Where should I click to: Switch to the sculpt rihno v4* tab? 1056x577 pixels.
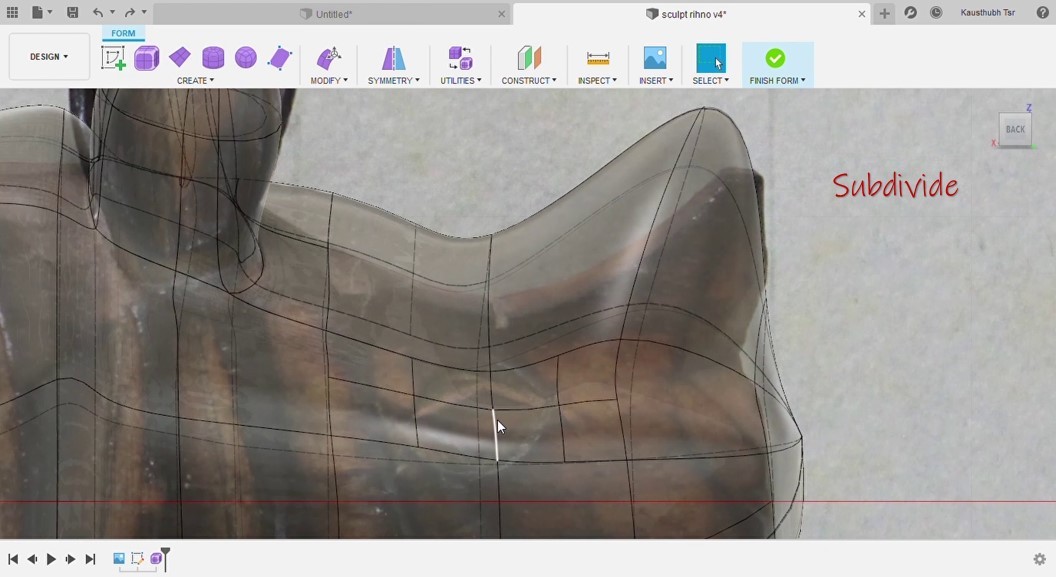692,13
